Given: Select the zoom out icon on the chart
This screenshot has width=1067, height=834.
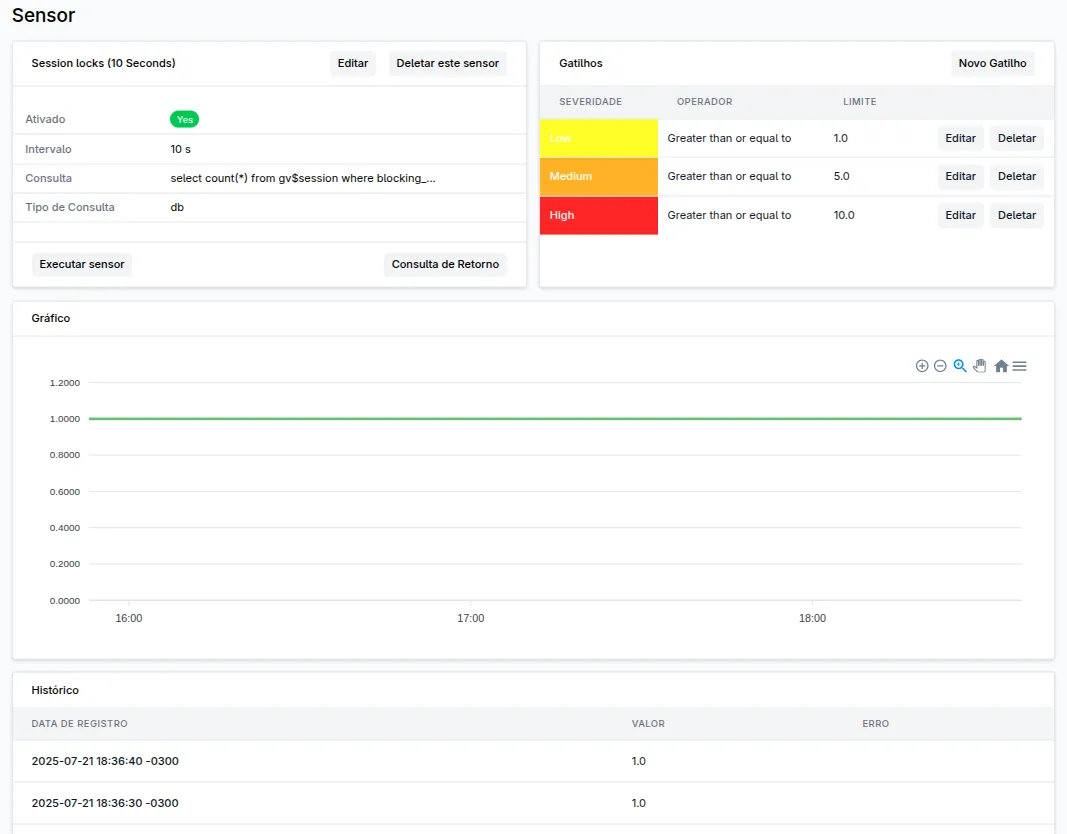Looking at the screenshot, I should (940, 366).
